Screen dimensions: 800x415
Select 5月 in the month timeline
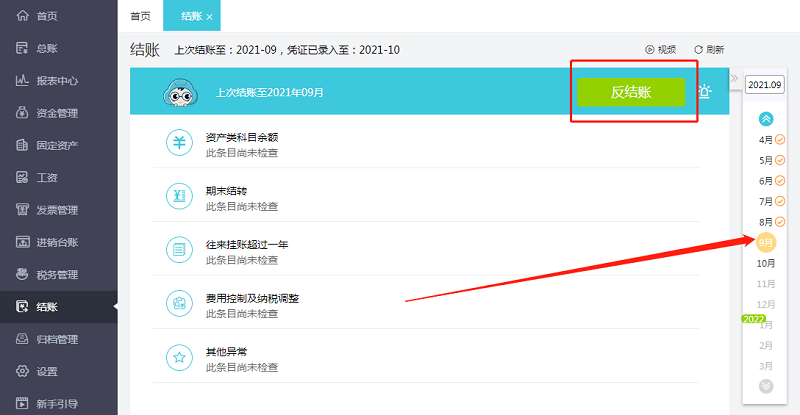pos(765,160)
